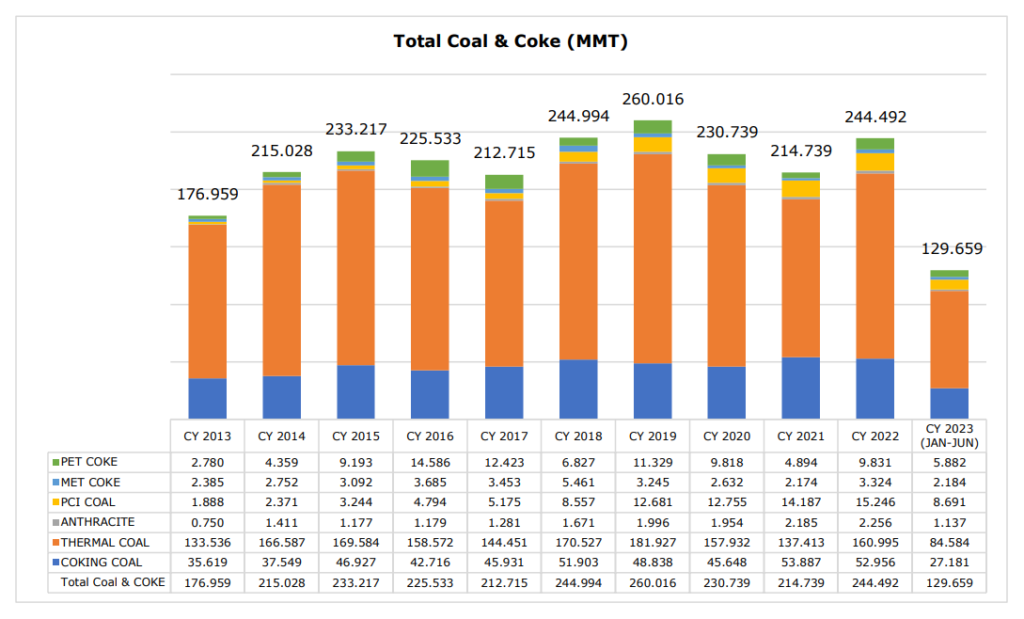Select the CY 2020 column header
Screen dimensions: 1024x619
click(x=725, y=436)
